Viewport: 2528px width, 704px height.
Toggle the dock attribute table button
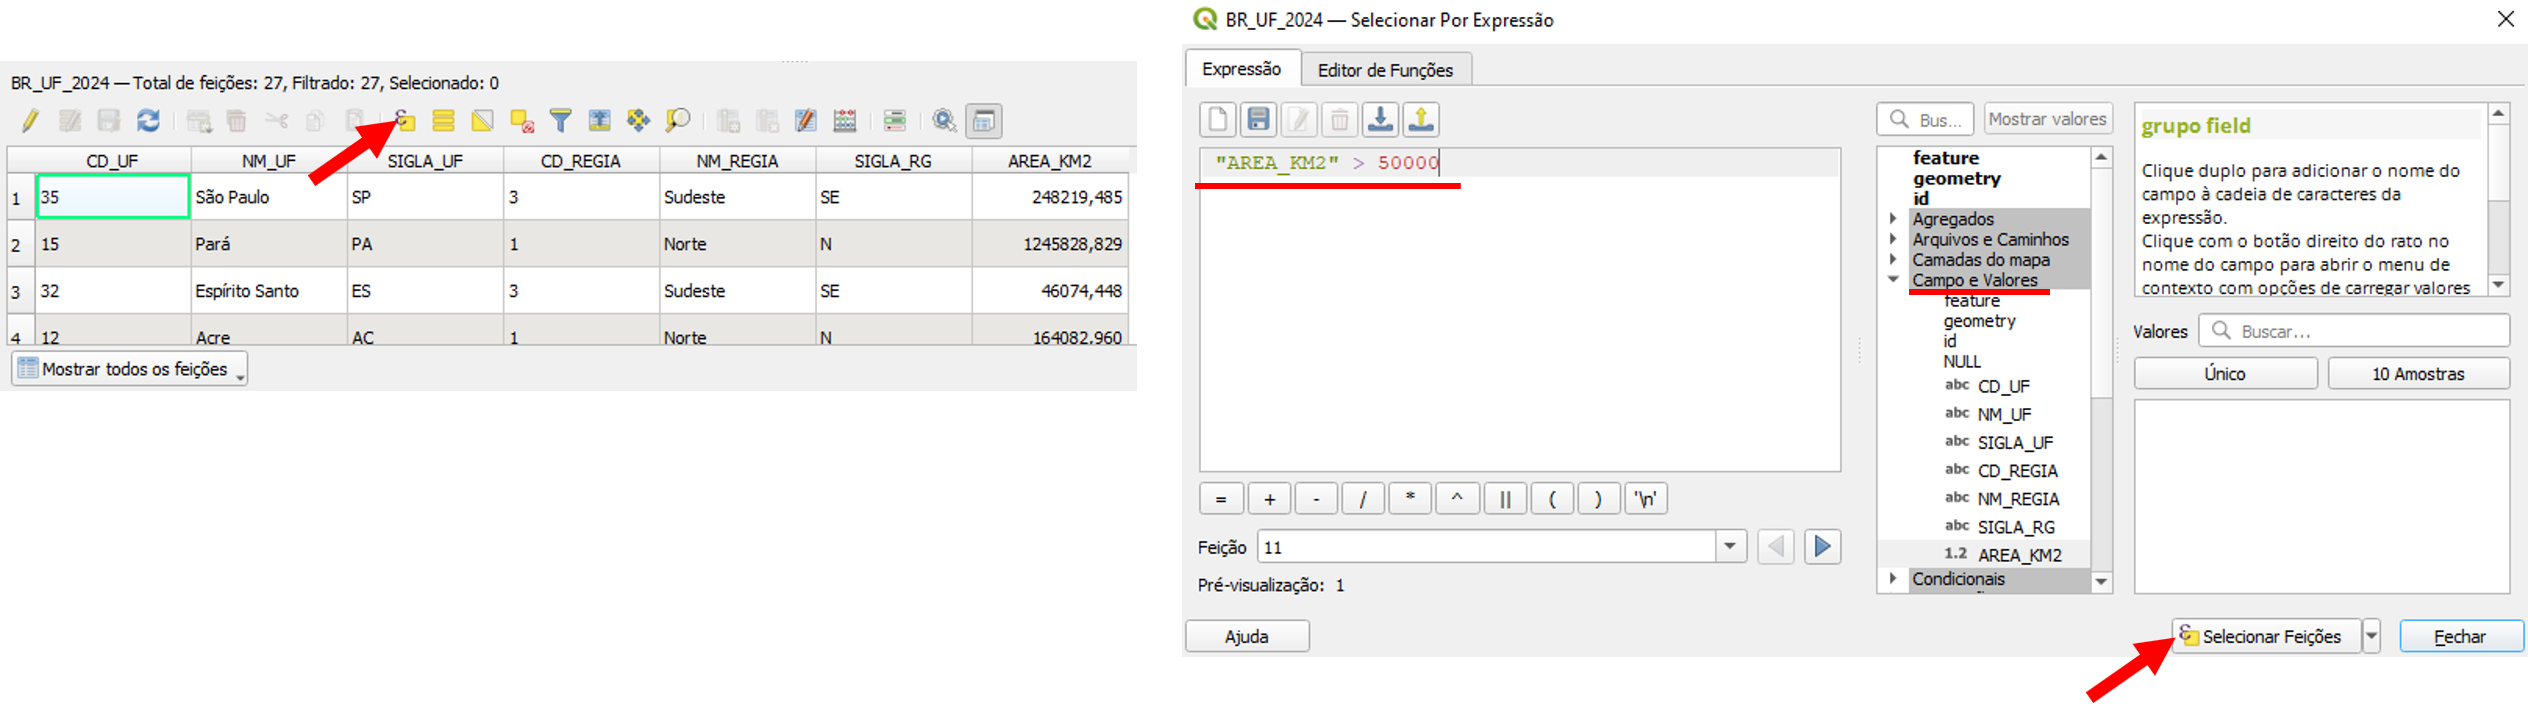click(984, 121)
